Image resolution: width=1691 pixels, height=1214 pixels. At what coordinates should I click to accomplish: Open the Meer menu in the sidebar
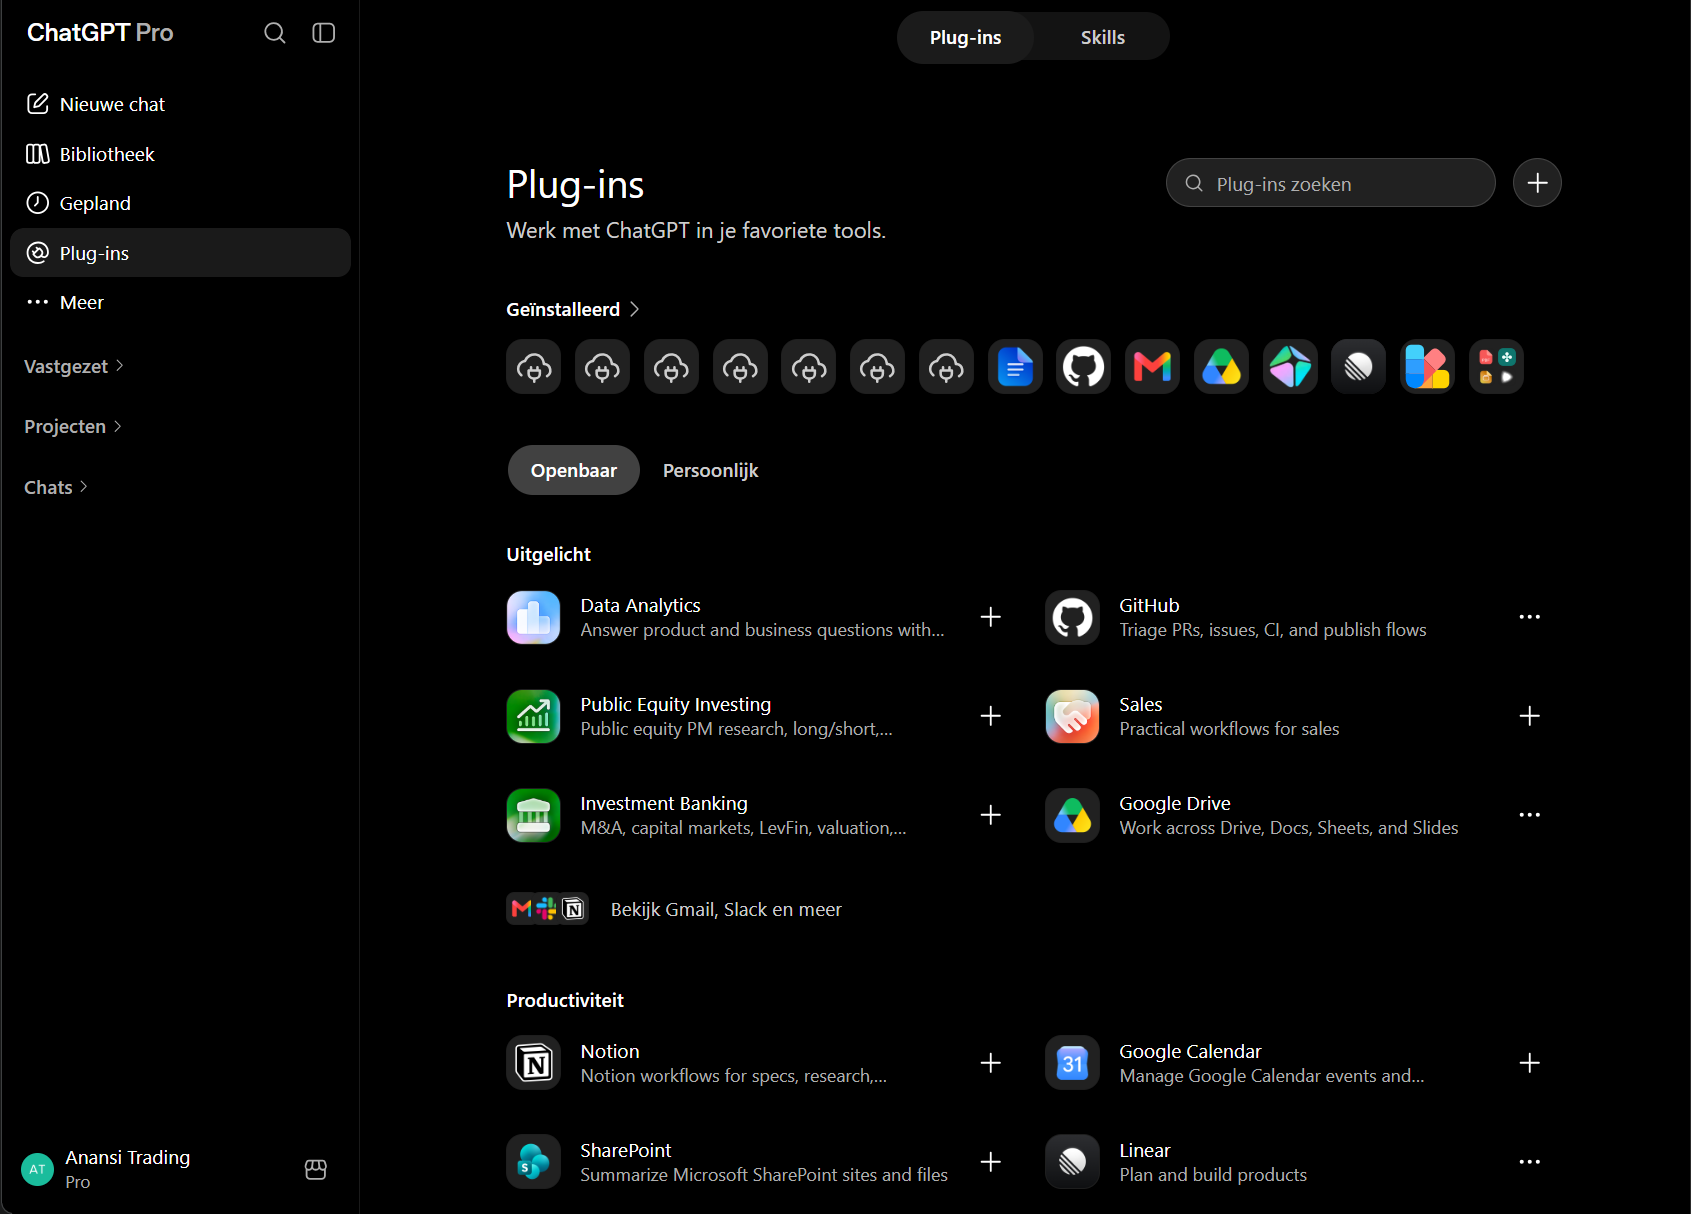point(180,302)
